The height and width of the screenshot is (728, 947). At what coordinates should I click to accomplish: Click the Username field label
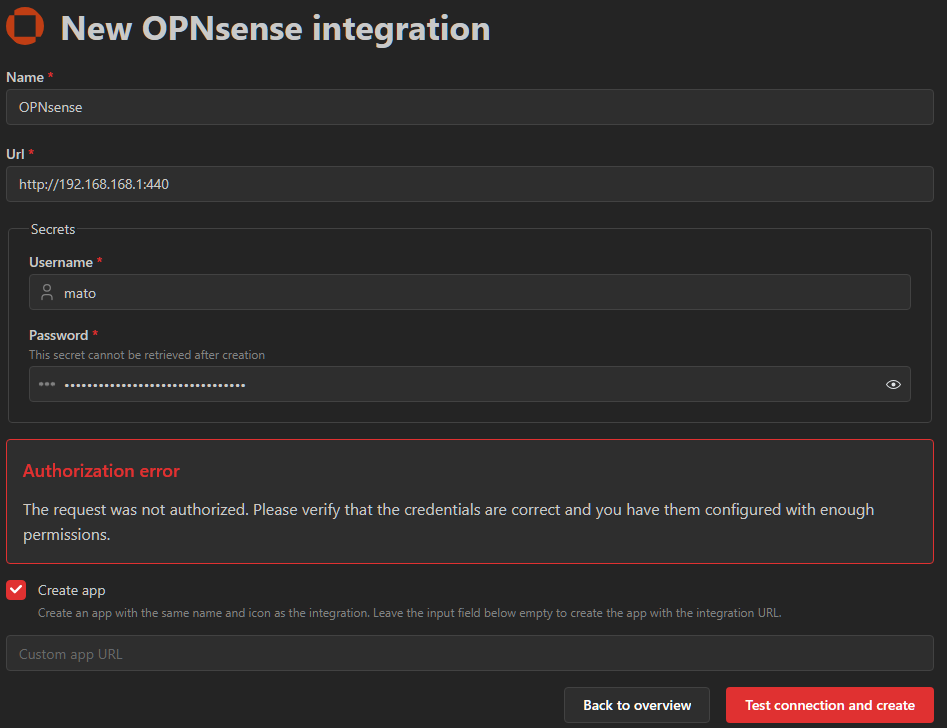[61, 262]
